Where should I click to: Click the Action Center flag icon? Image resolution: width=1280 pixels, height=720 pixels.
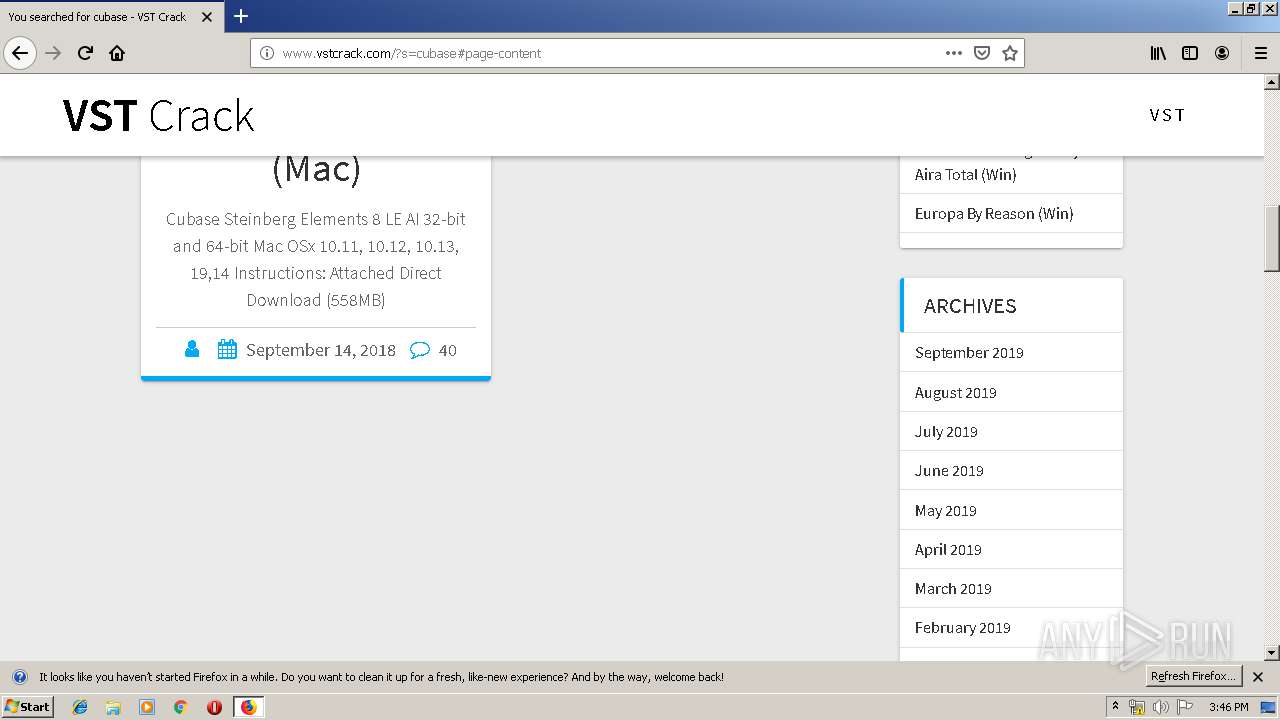(1185, 707)
